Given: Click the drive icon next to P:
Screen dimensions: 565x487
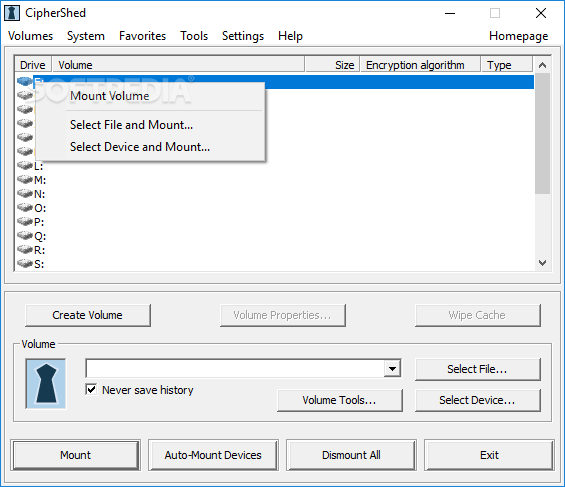Looking at the screenshot, I should [25, 222].
